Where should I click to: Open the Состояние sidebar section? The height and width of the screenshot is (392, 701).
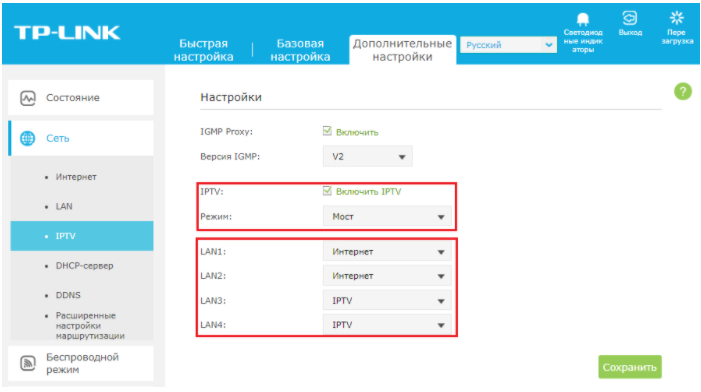coord(81,97)
